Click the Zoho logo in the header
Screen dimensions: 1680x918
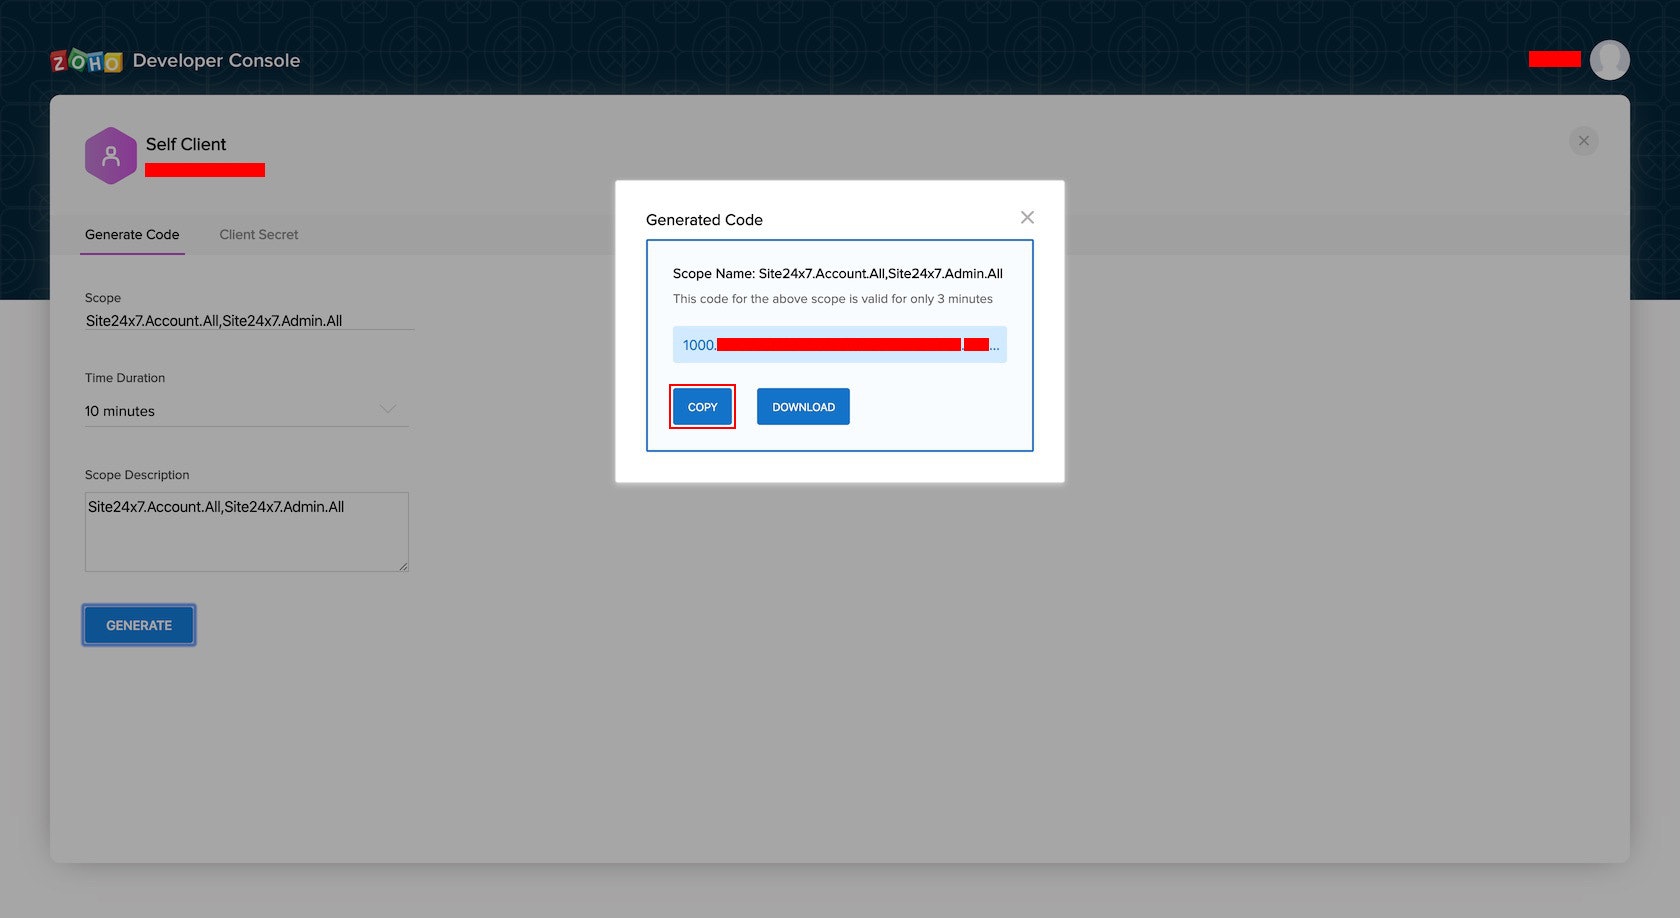[x=85, y=60]
